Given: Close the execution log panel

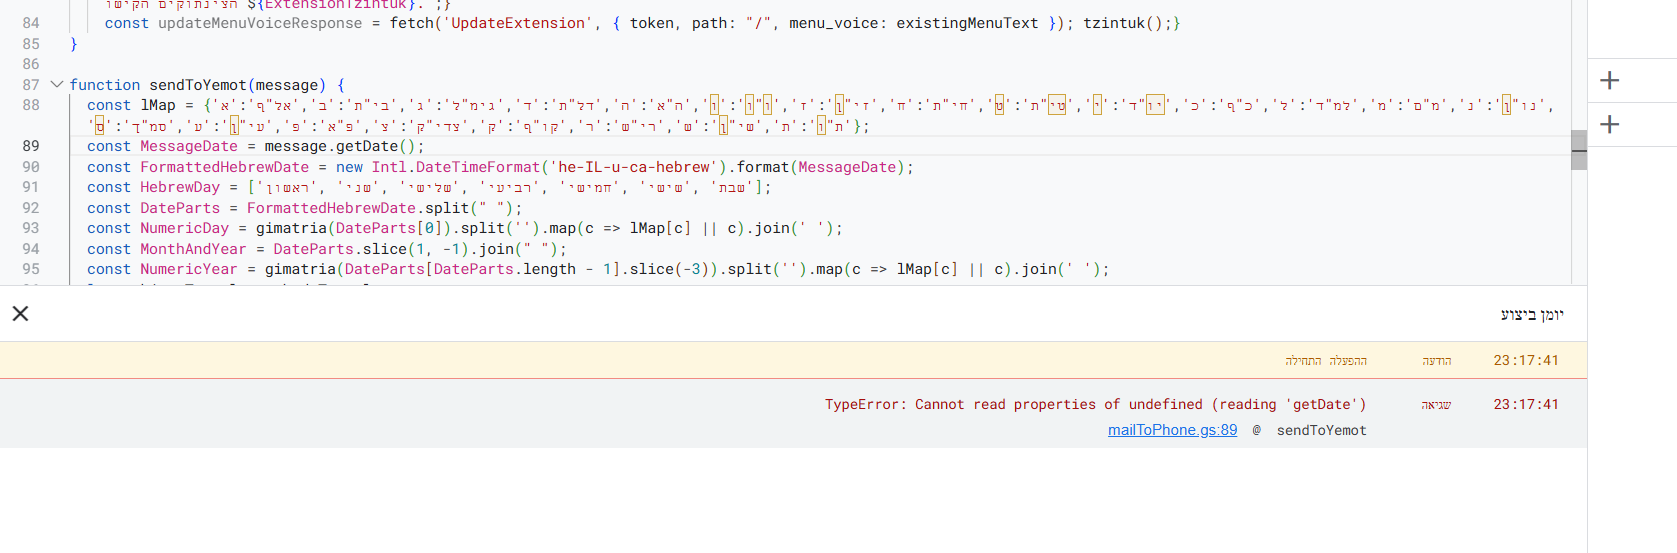Looking at the screenshot, I should 20,314.
